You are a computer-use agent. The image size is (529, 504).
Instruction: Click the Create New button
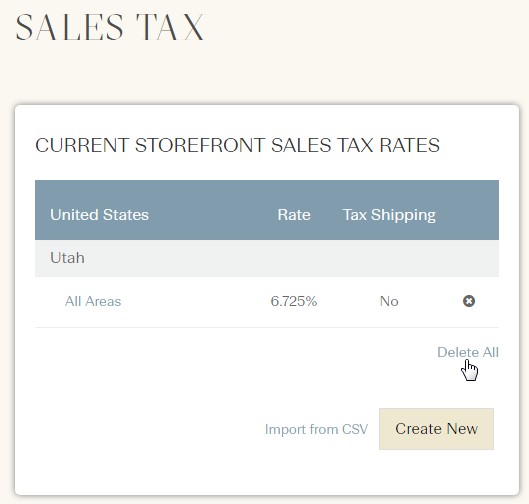point(436,429)
